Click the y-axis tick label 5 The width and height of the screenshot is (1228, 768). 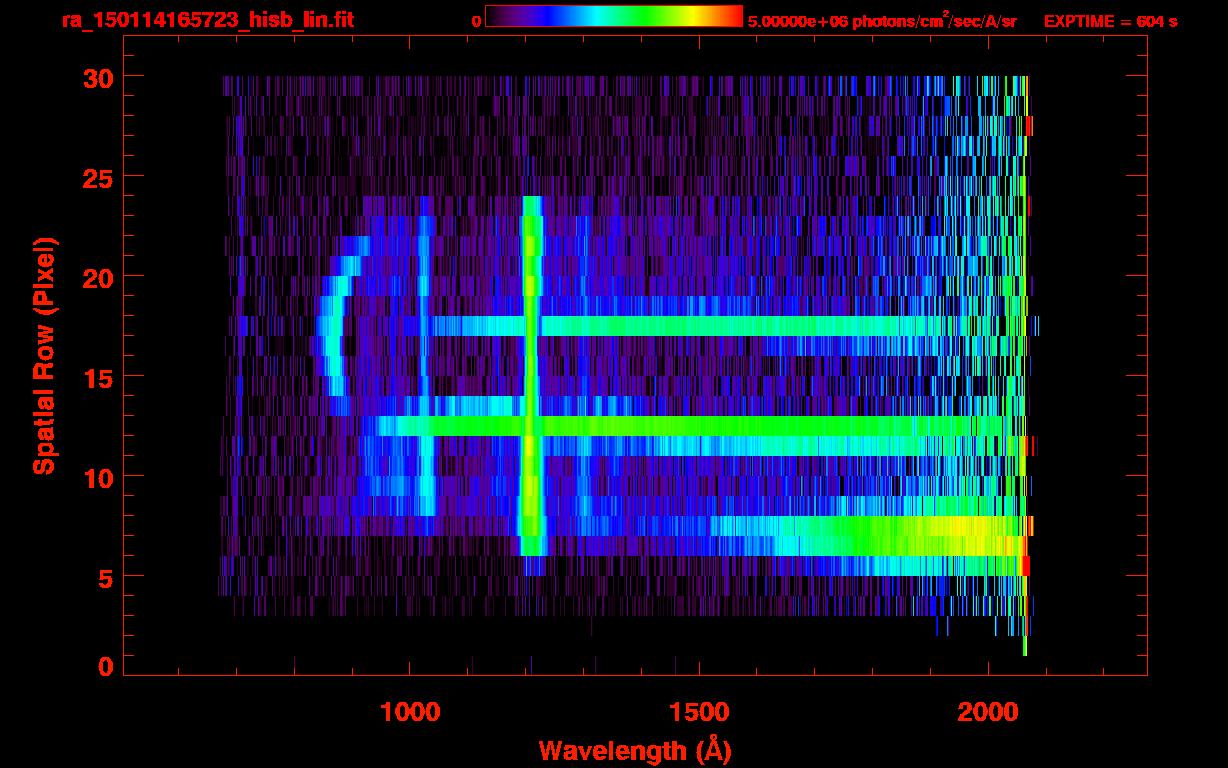click(x=104, y=577)
